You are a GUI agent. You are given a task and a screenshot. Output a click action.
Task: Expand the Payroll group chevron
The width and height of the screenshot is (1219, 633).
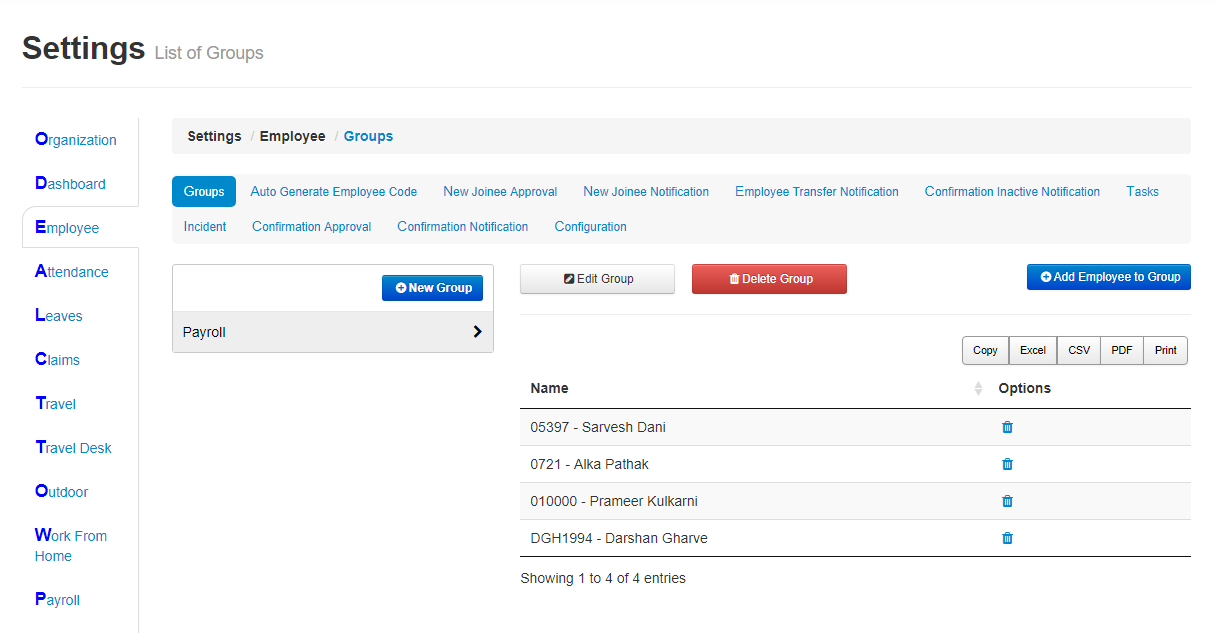477,332
